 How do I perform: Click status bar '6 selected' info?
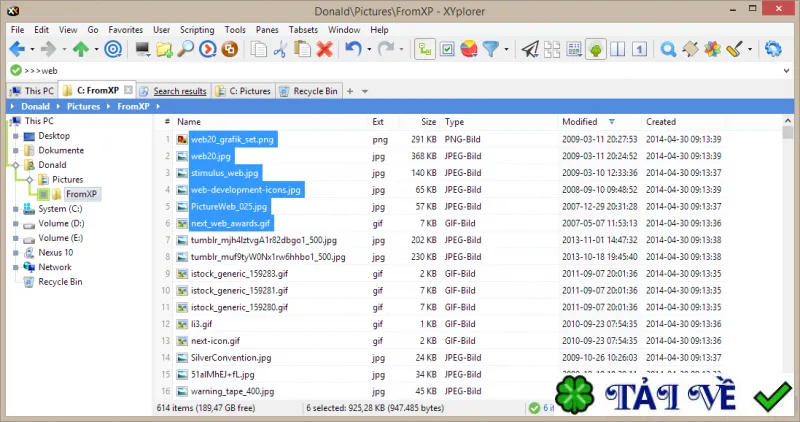375,408
